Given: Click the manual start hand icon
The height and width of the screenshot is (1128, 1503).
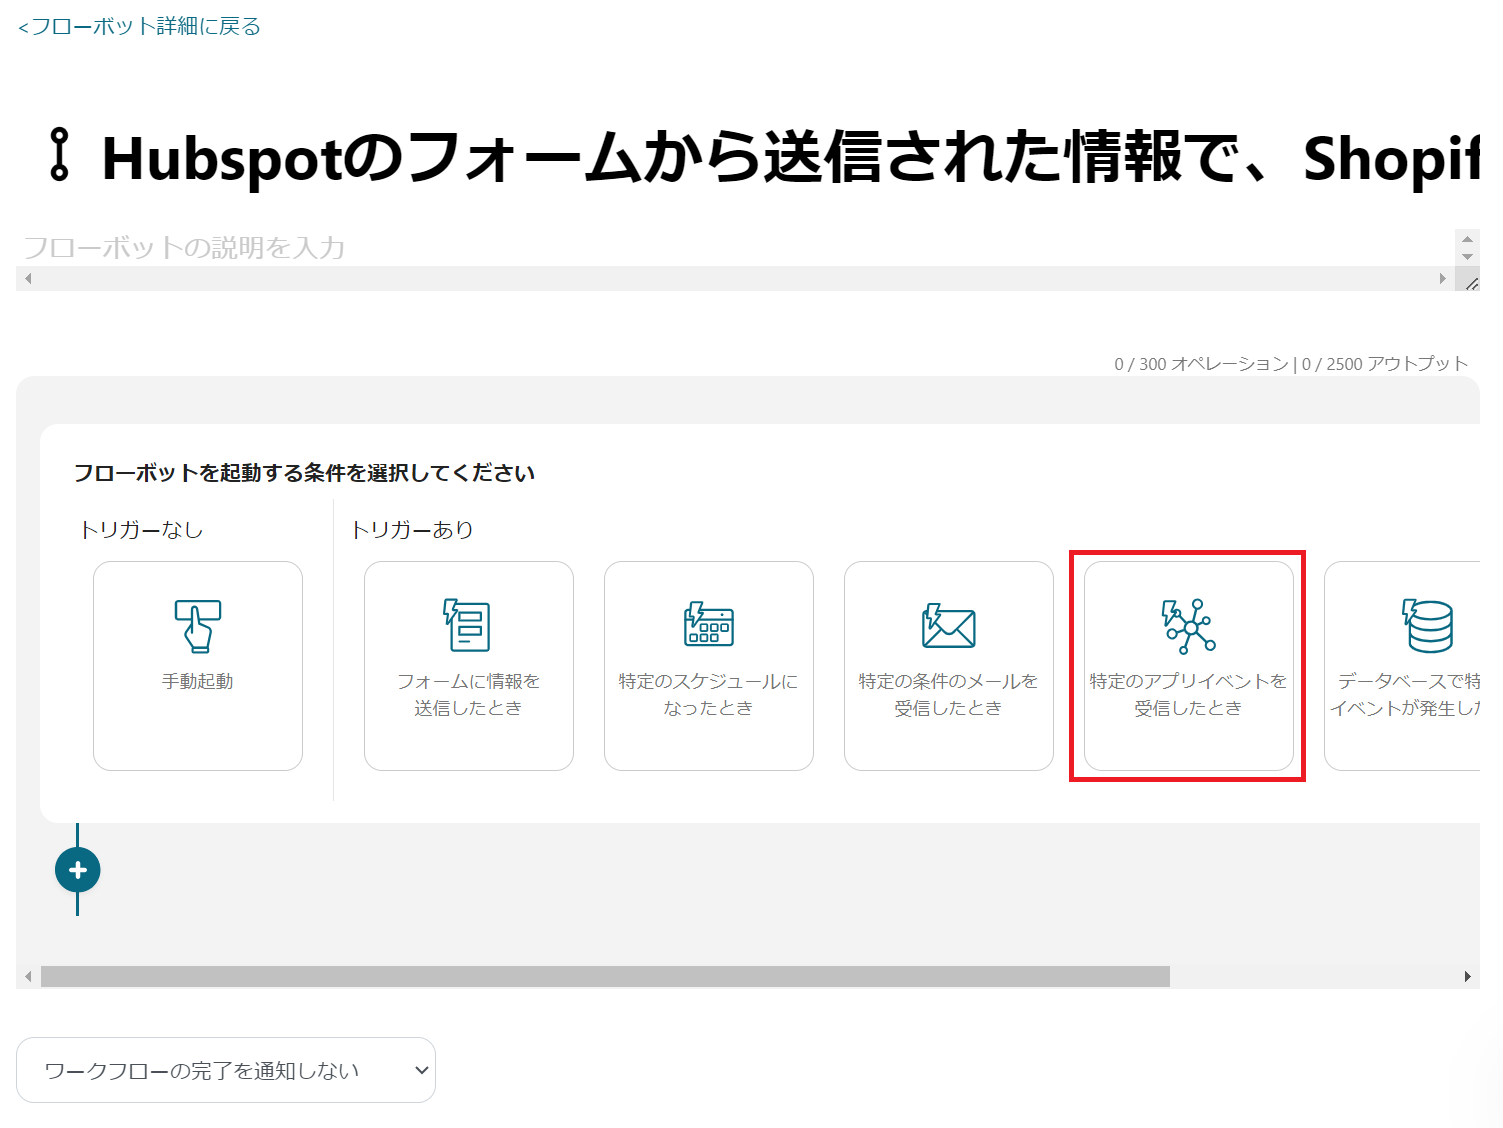Looking at the screenshot, I should coord(197,625).
